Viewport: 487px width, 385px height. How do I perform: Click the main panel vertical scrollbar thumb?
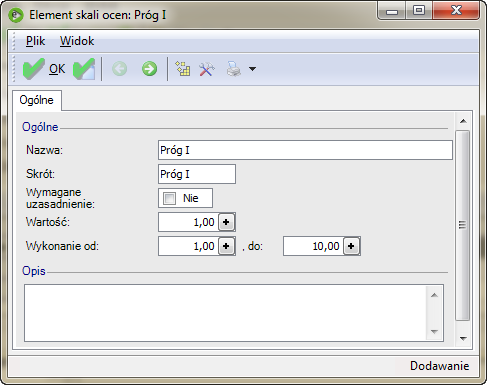click(462, 225)
